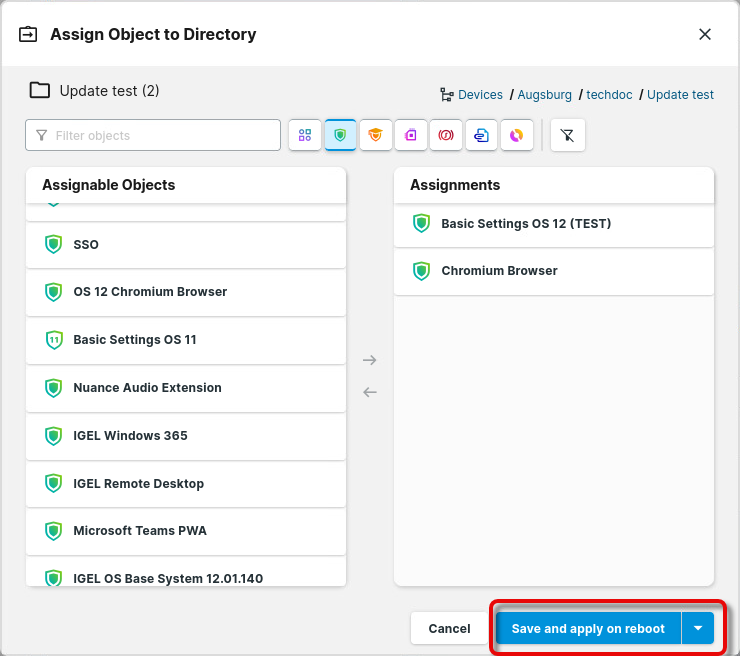Clear filters with the crossed funnel icon
This screenshot has width=740, height=656.
click(568, 135)
